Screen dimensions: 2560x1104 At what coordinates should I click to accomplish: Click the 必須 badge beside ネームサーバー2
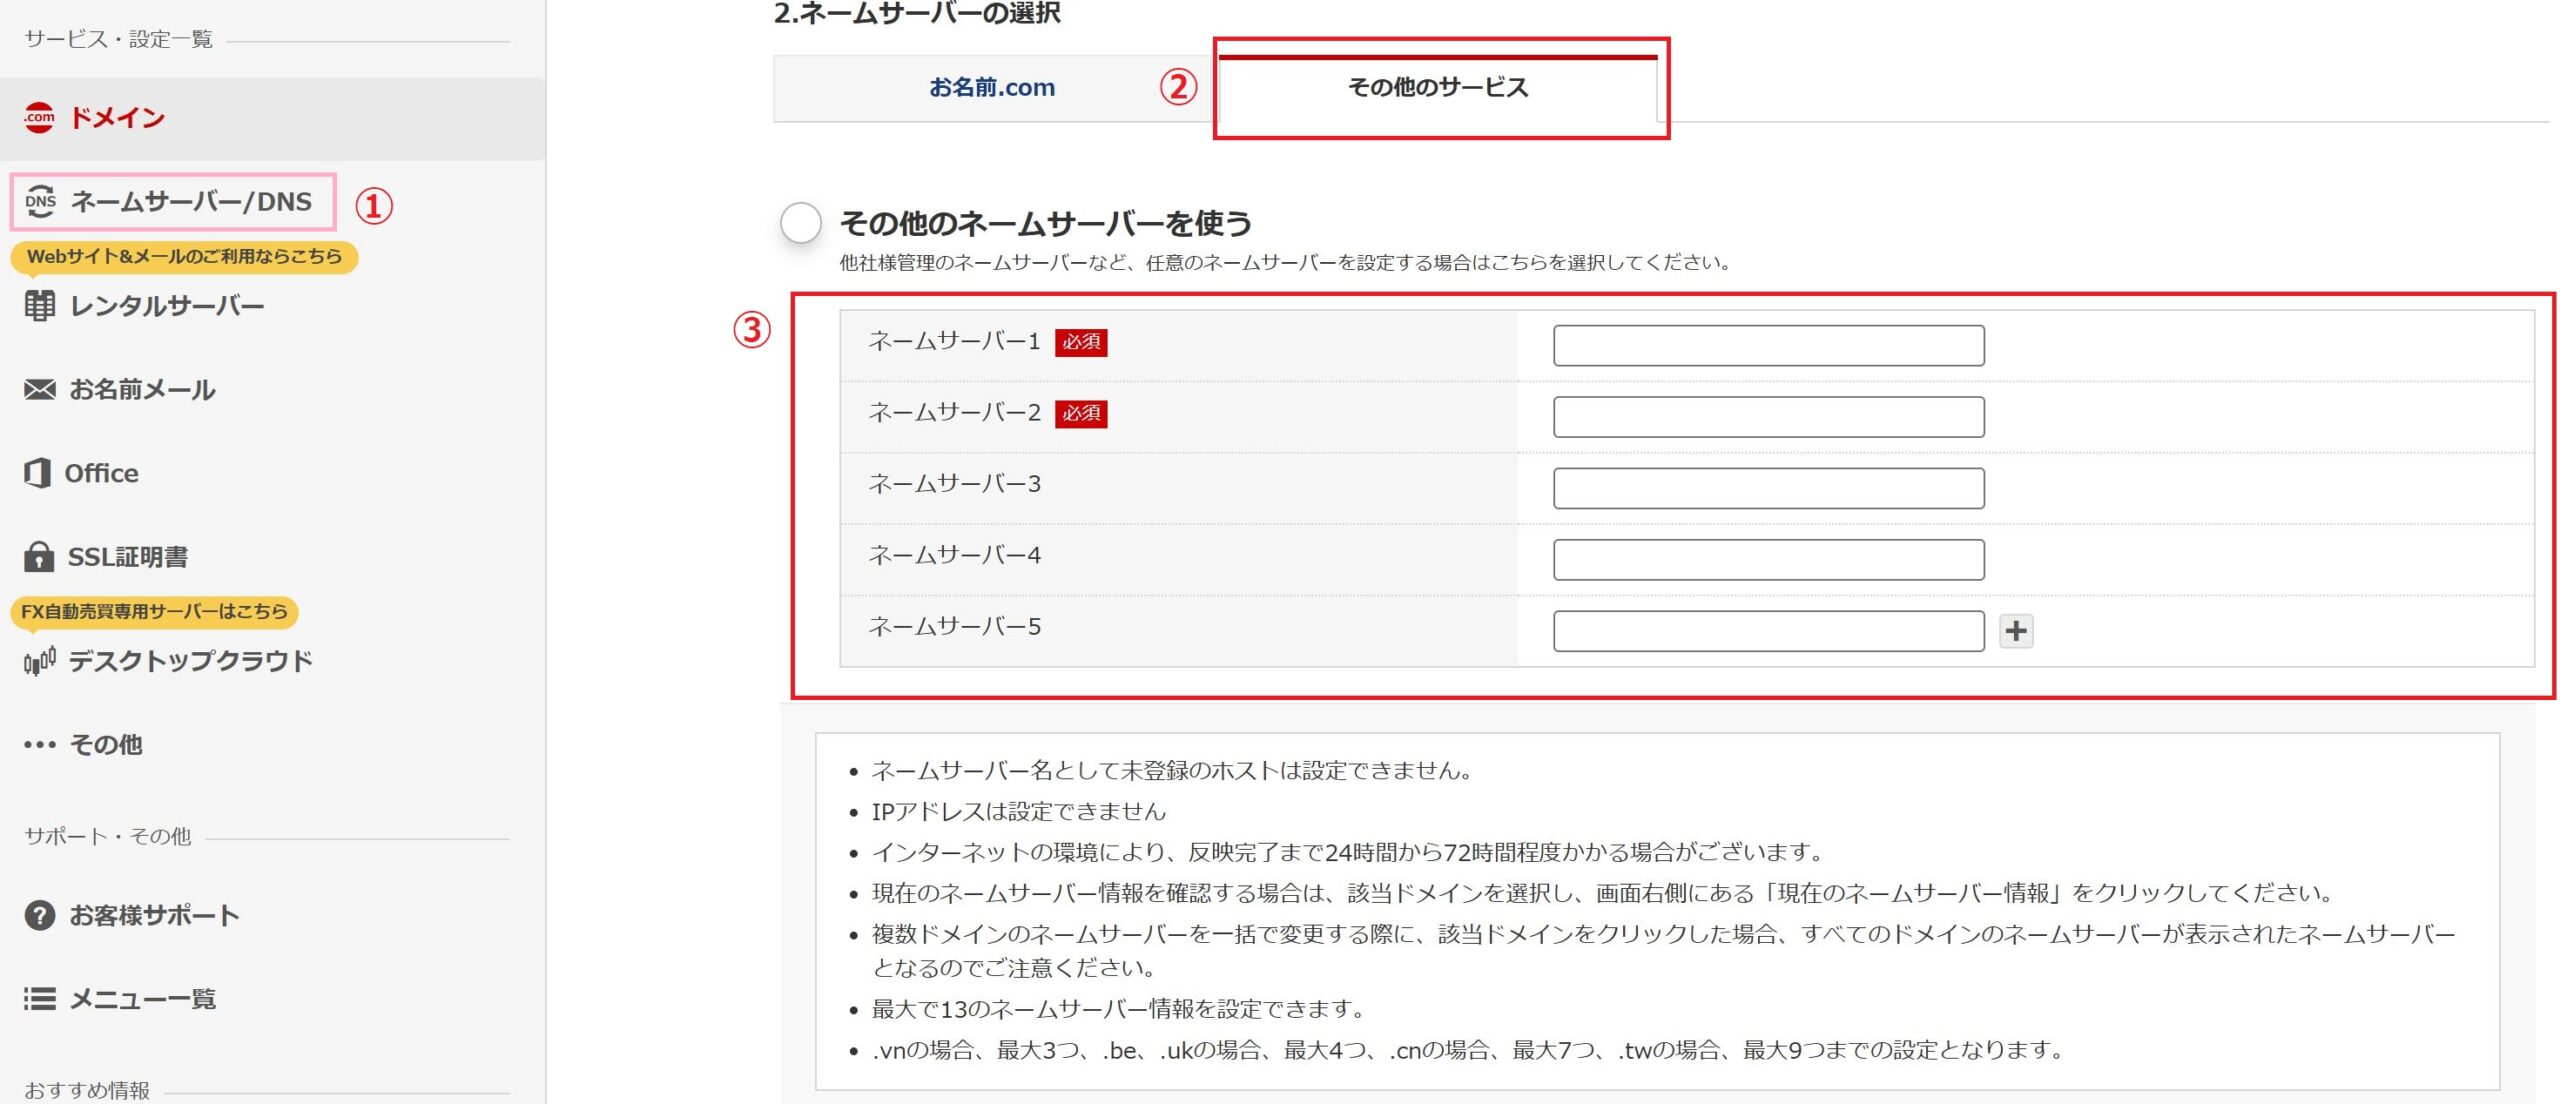pos(1081,413)
